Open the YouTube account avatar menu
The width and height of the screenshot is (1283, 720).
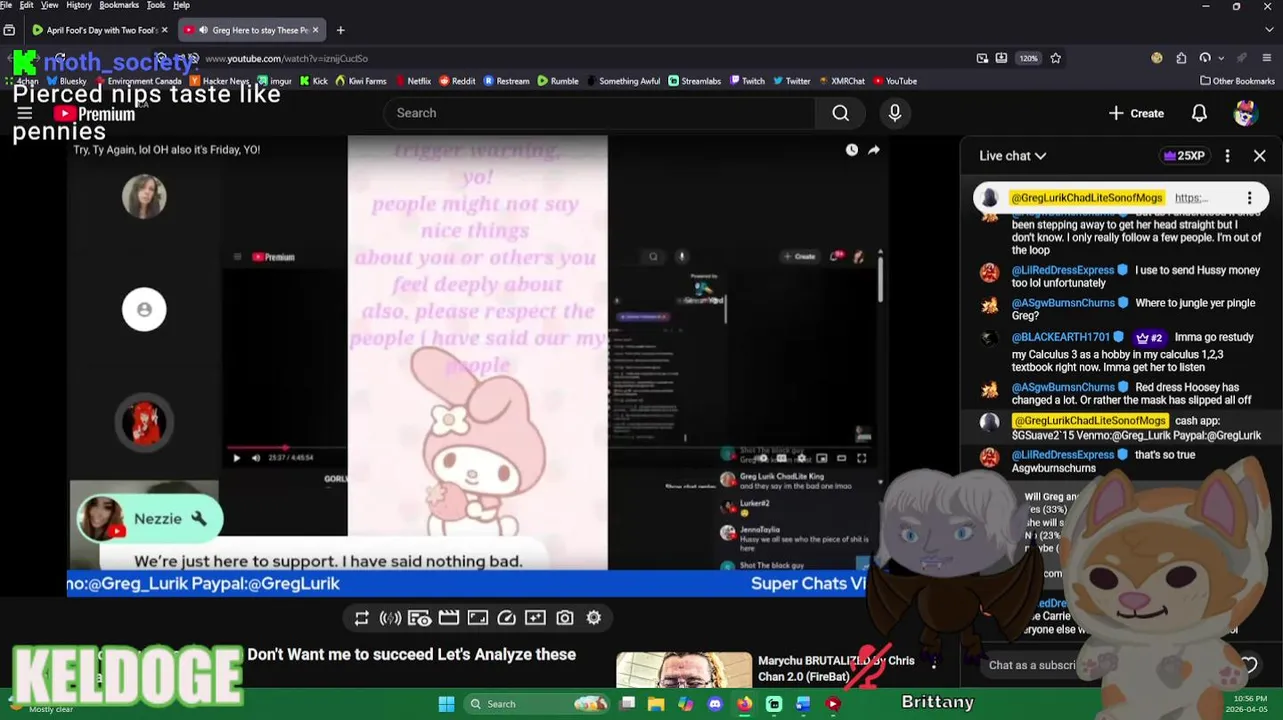pos(1245,113)
